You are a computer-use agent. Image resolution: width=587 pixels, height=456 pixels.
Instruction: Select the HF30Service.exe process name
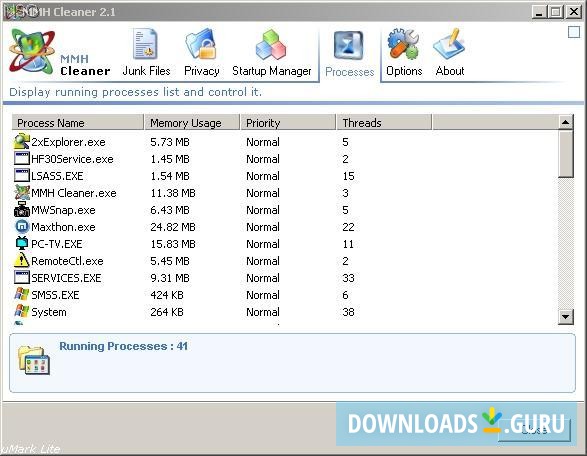(x=72, y=159)
